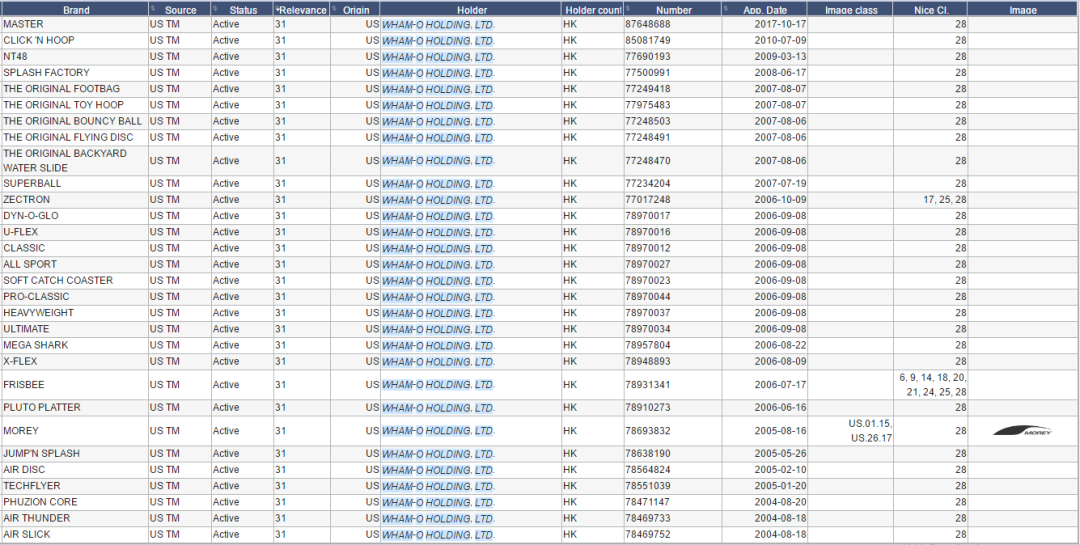Click the sort arrows icon beside App. Date header
This screenshot has height=545, width=1080.
pos(725,8)
